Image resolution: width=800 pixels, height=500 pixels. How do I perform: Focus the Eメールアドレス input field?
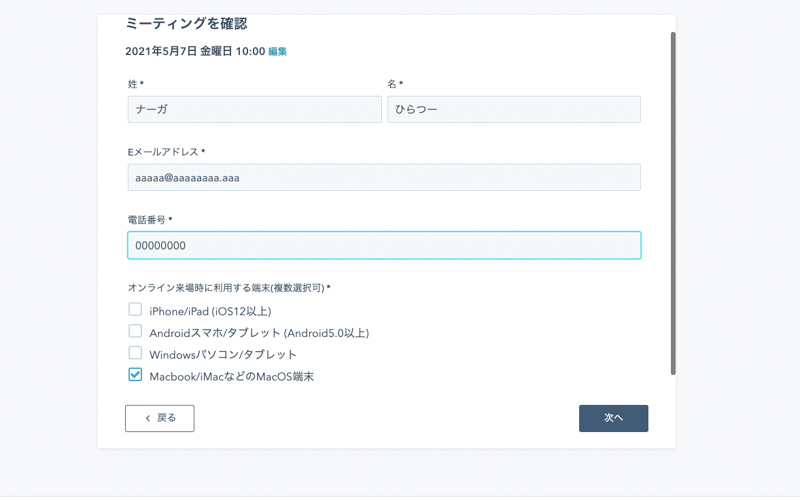click(x=384, y=177)
